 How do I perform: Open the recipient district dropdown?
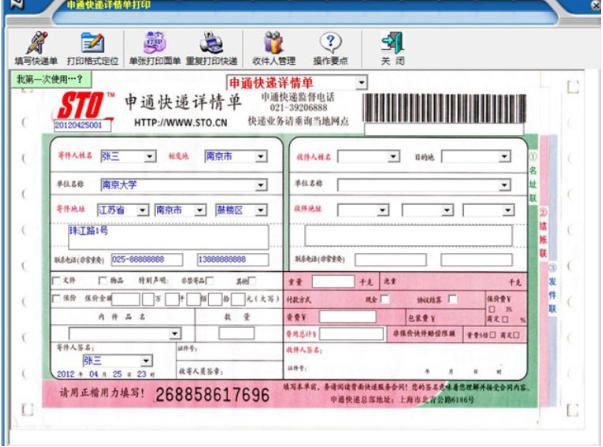[508, 210]
